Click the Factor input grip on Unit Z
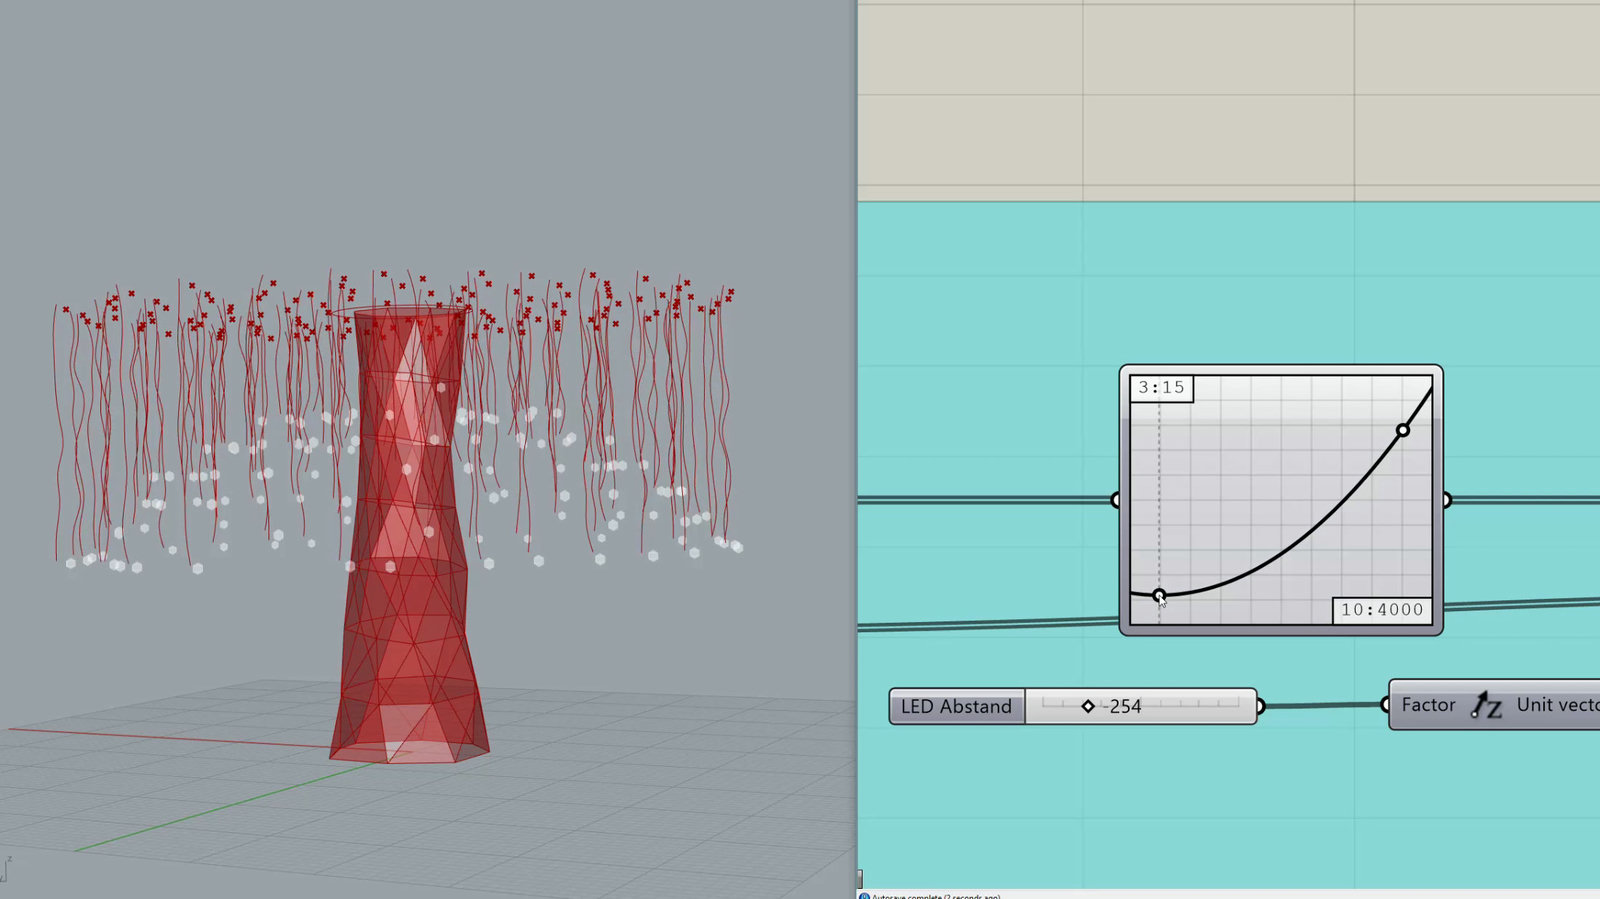The image size is (1600, 899). (x=1385, y=705)
